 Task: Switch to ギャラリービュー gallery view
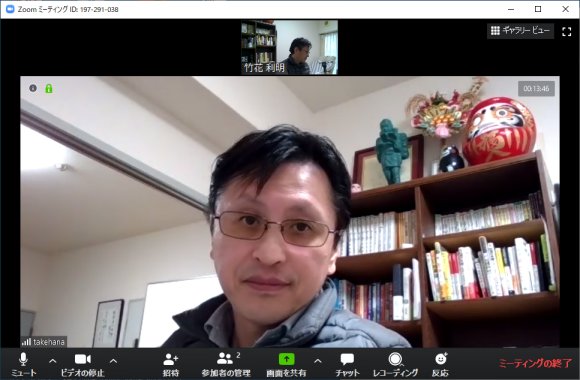[520, 31]
